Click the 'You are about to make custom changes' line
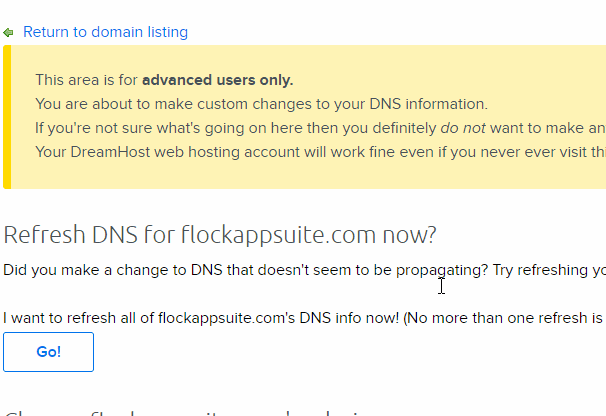This screenshot has width=606, height=416. click(x=262, y=104)
